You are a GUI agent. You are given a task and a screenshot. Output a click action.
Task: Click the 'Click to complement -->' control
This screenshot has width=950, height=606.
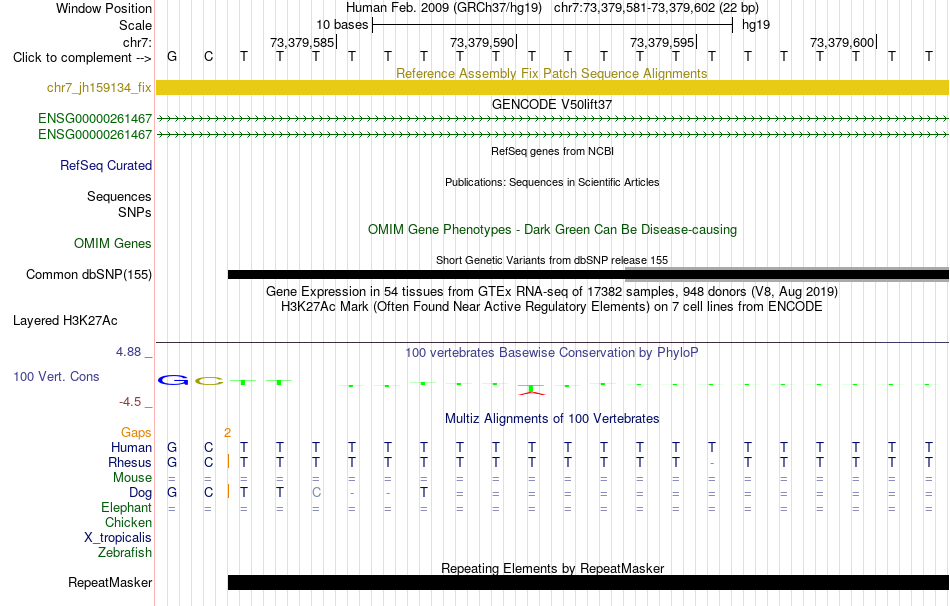82,58
